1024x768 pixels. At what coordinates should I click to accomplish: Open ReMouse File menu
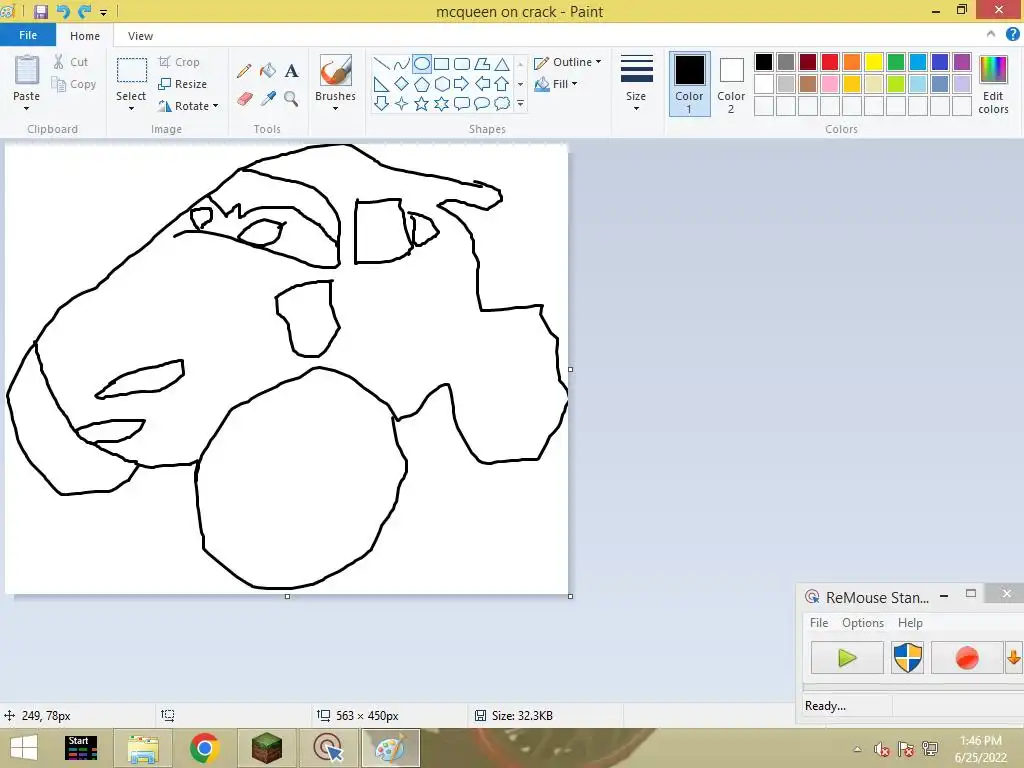click(x=819, y=622)
